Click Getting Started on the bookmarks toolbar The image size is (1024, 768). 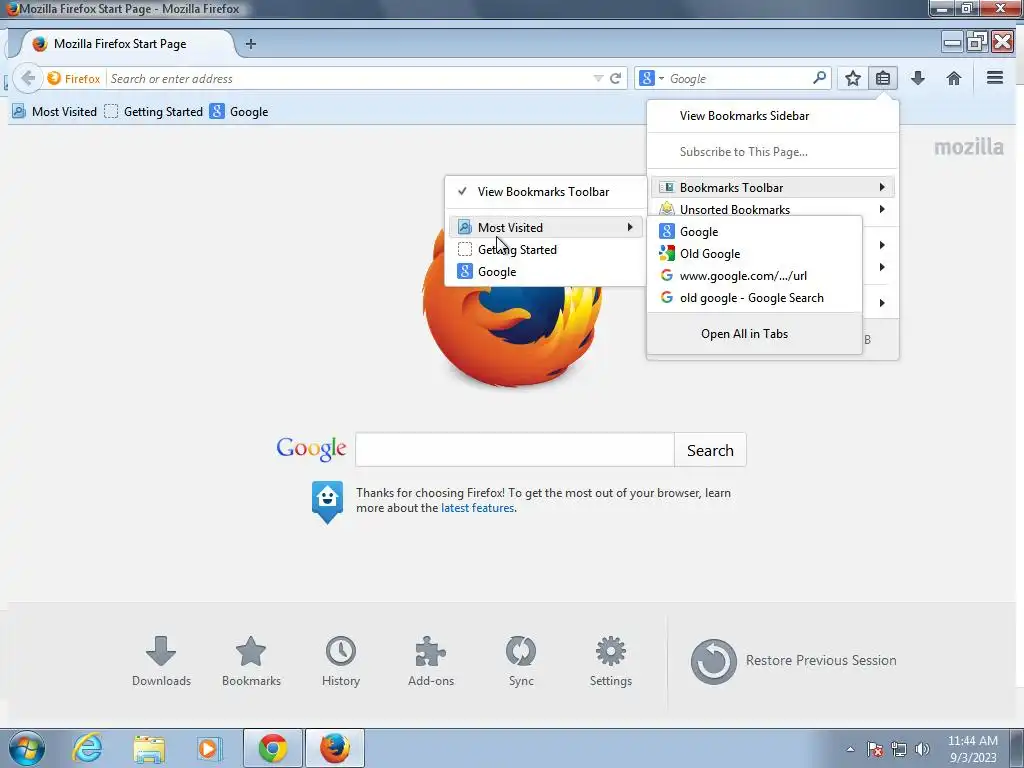[x=154, y=112]
